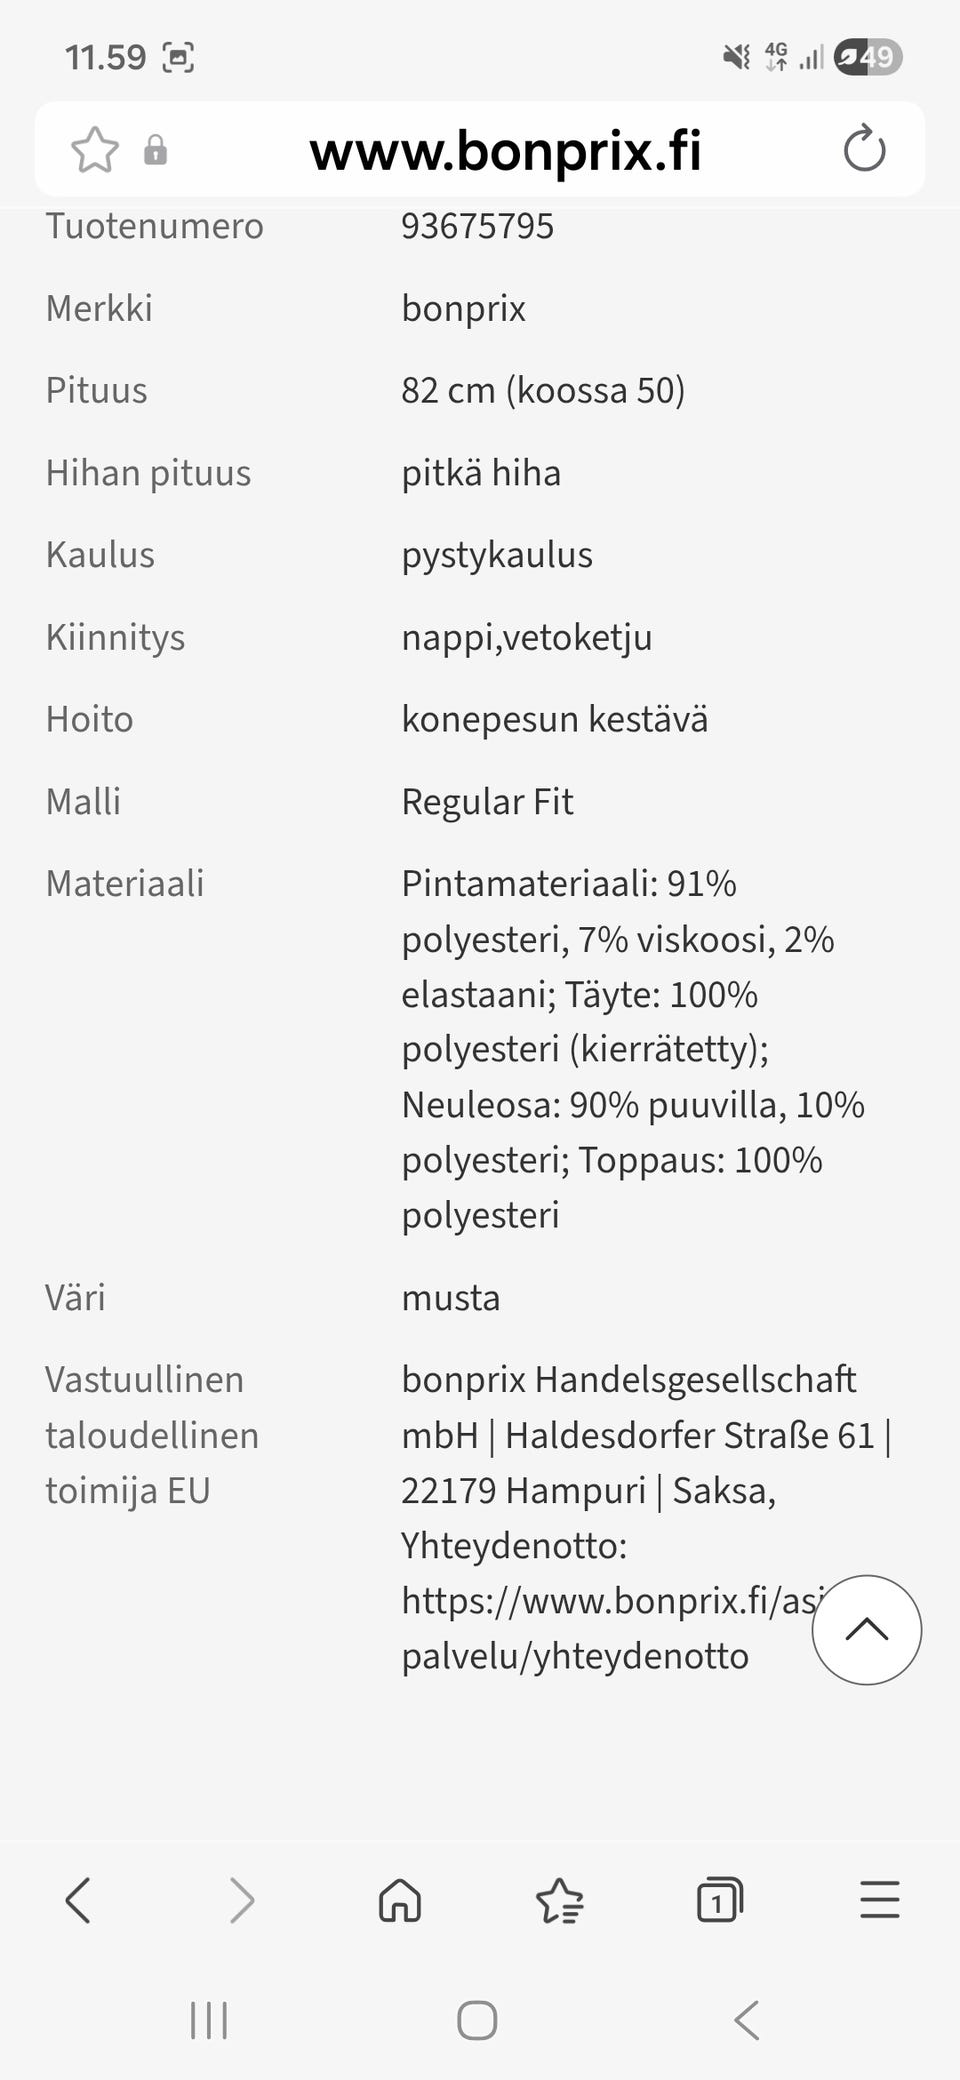The image size is (960, 2080).
Task: Open Android recent apps overview
Action: click(207, 2020)
